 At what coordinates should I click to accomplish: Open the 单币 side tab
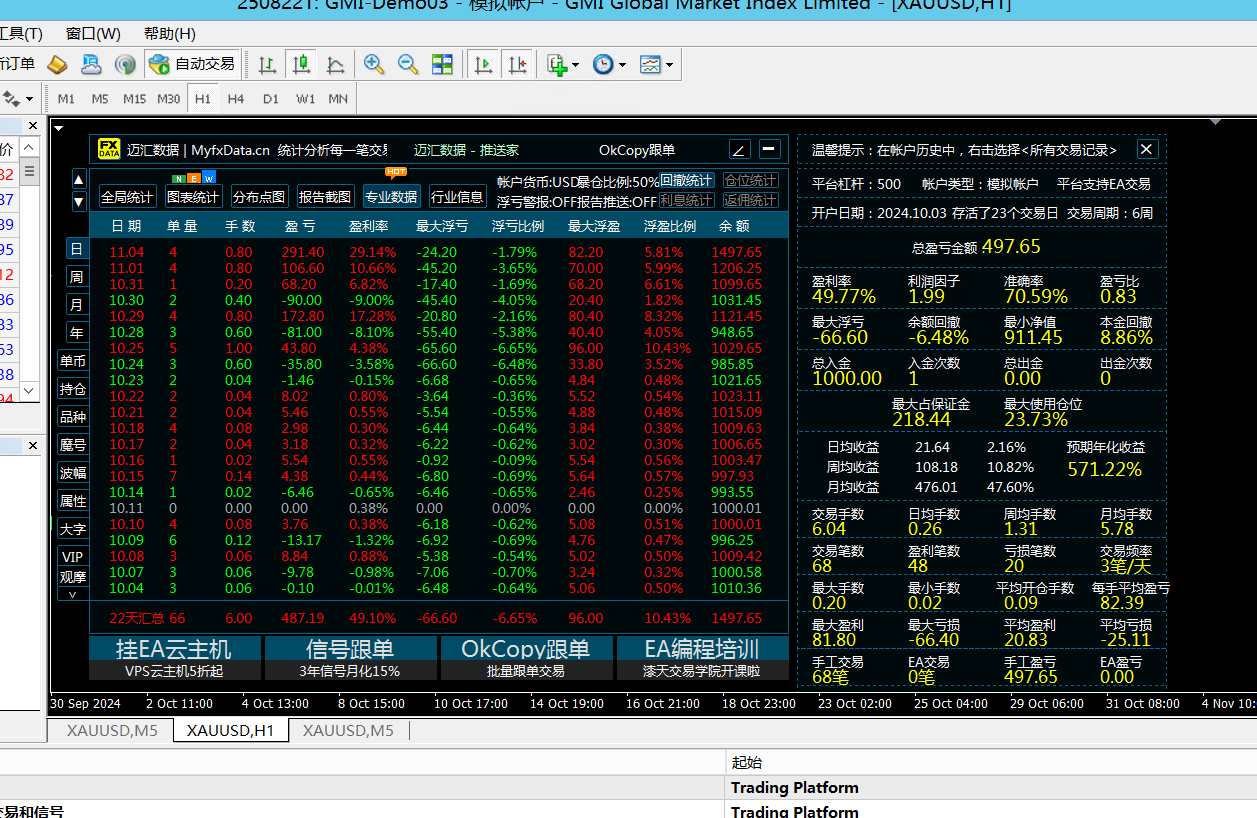click(x=73, y=361)
